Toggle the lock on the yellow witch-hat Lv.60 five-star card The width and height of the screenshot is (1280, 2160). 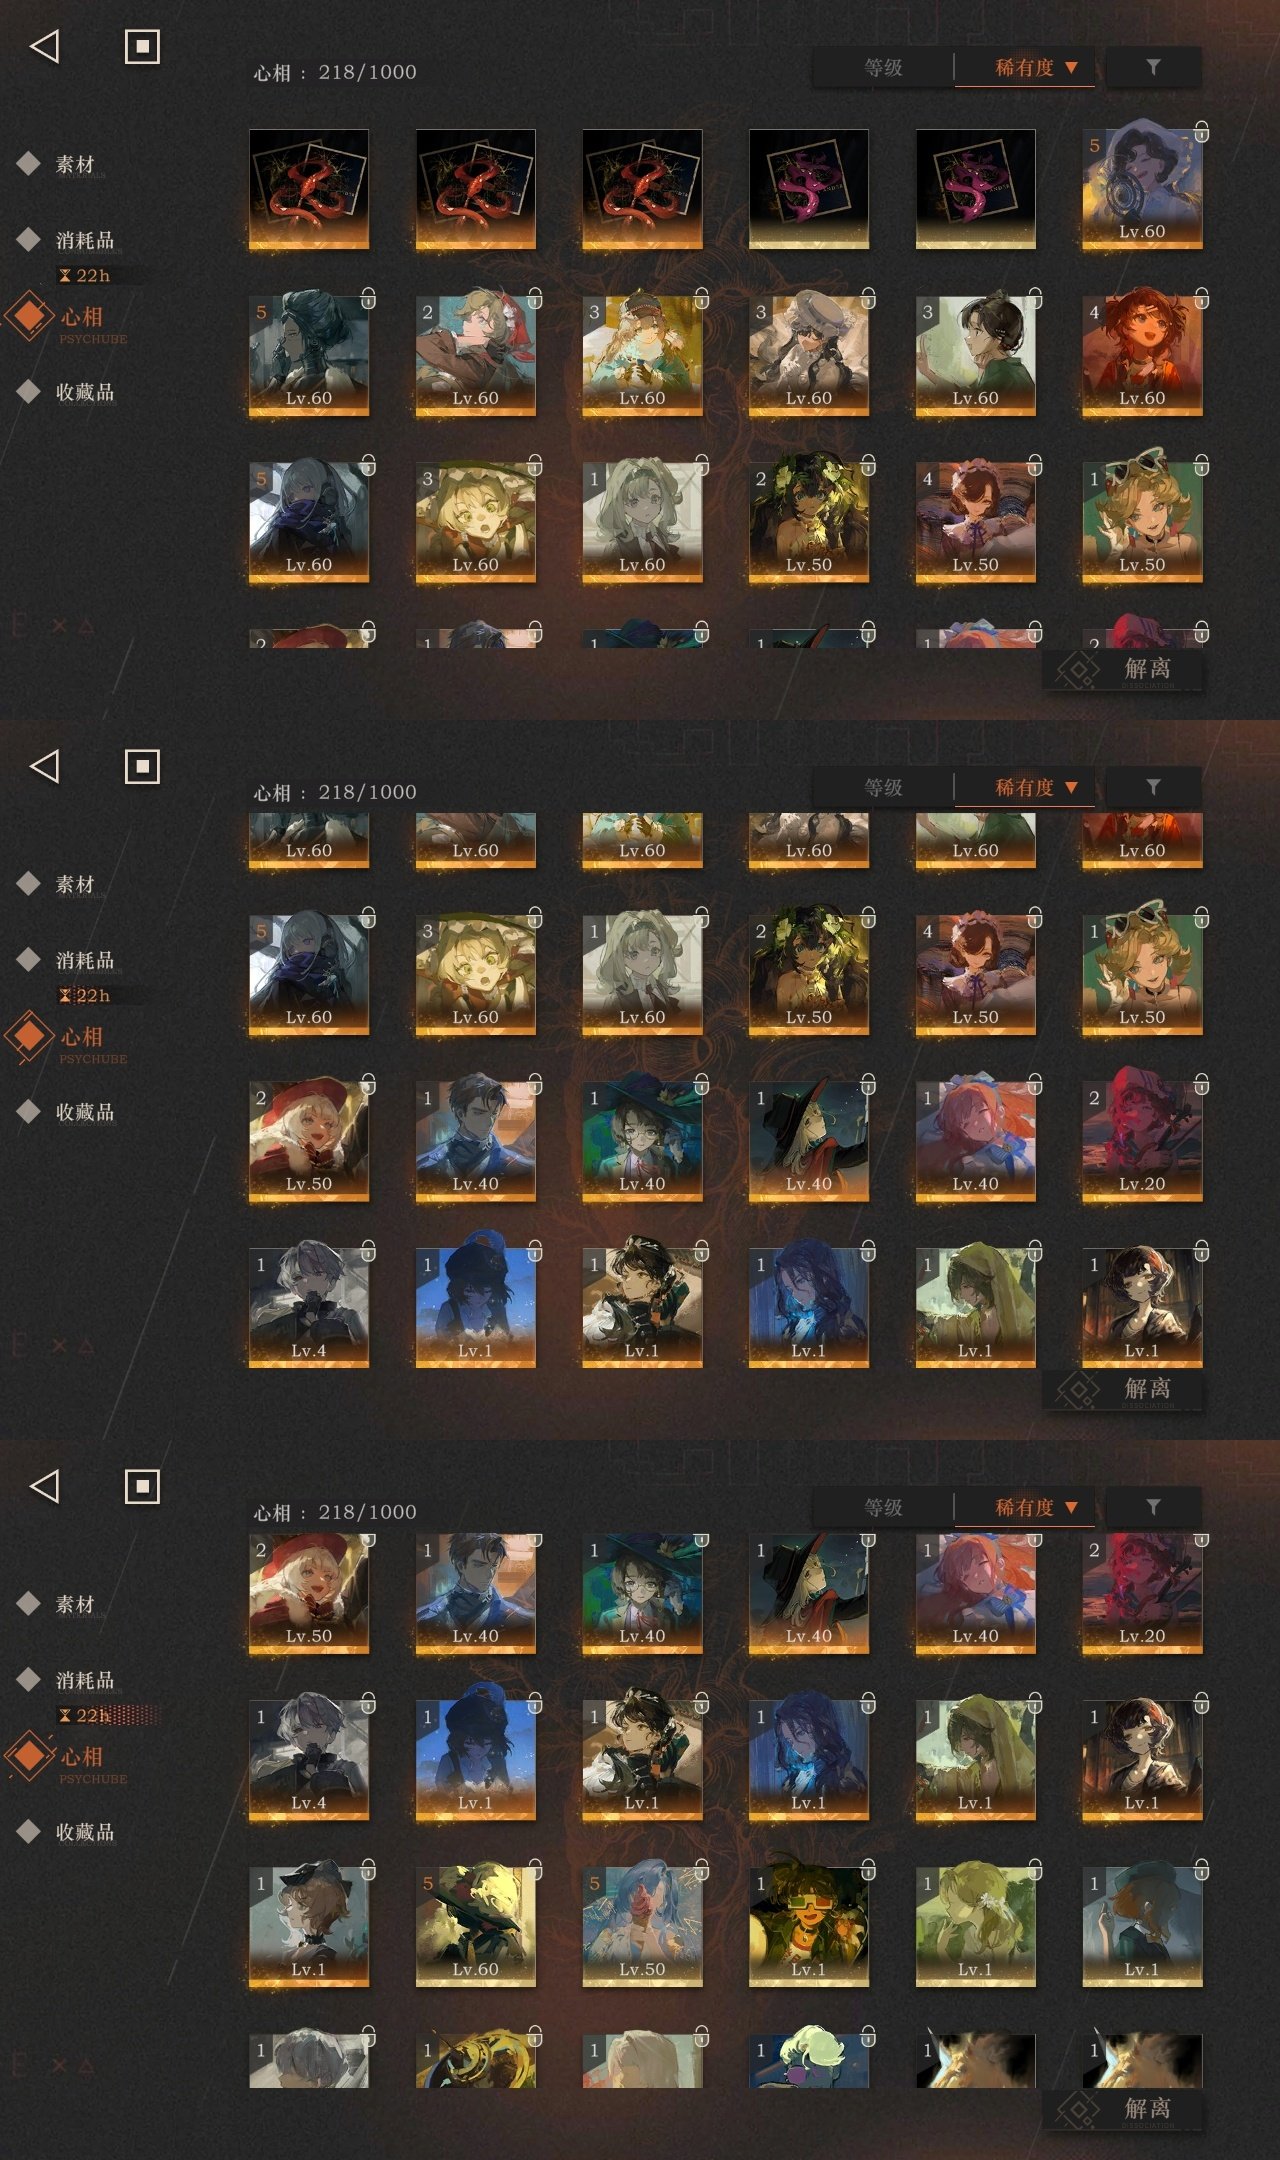[535, 1869]
